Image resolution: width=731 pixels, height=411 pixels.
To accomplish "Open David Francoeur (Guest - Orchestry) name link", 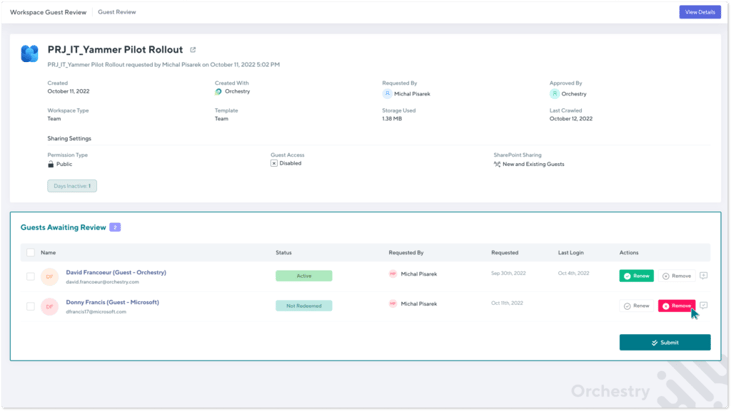I will [116, 273].
